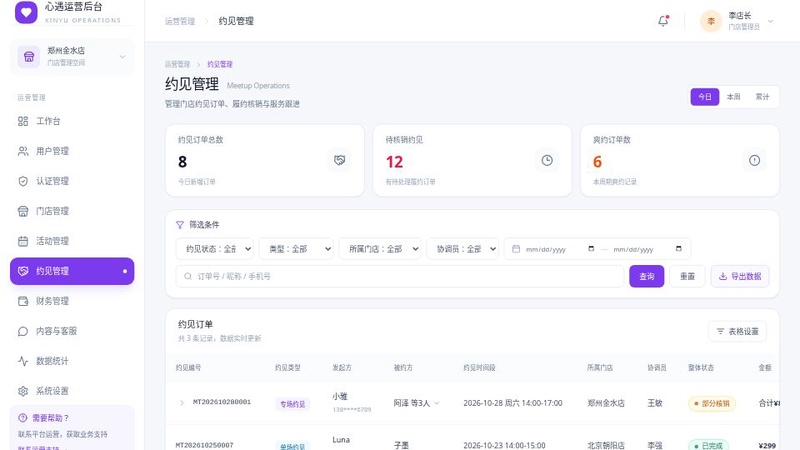
Task: Click the 约见时间段 column header
Action: pyautogui.click(x=479, y=368)
